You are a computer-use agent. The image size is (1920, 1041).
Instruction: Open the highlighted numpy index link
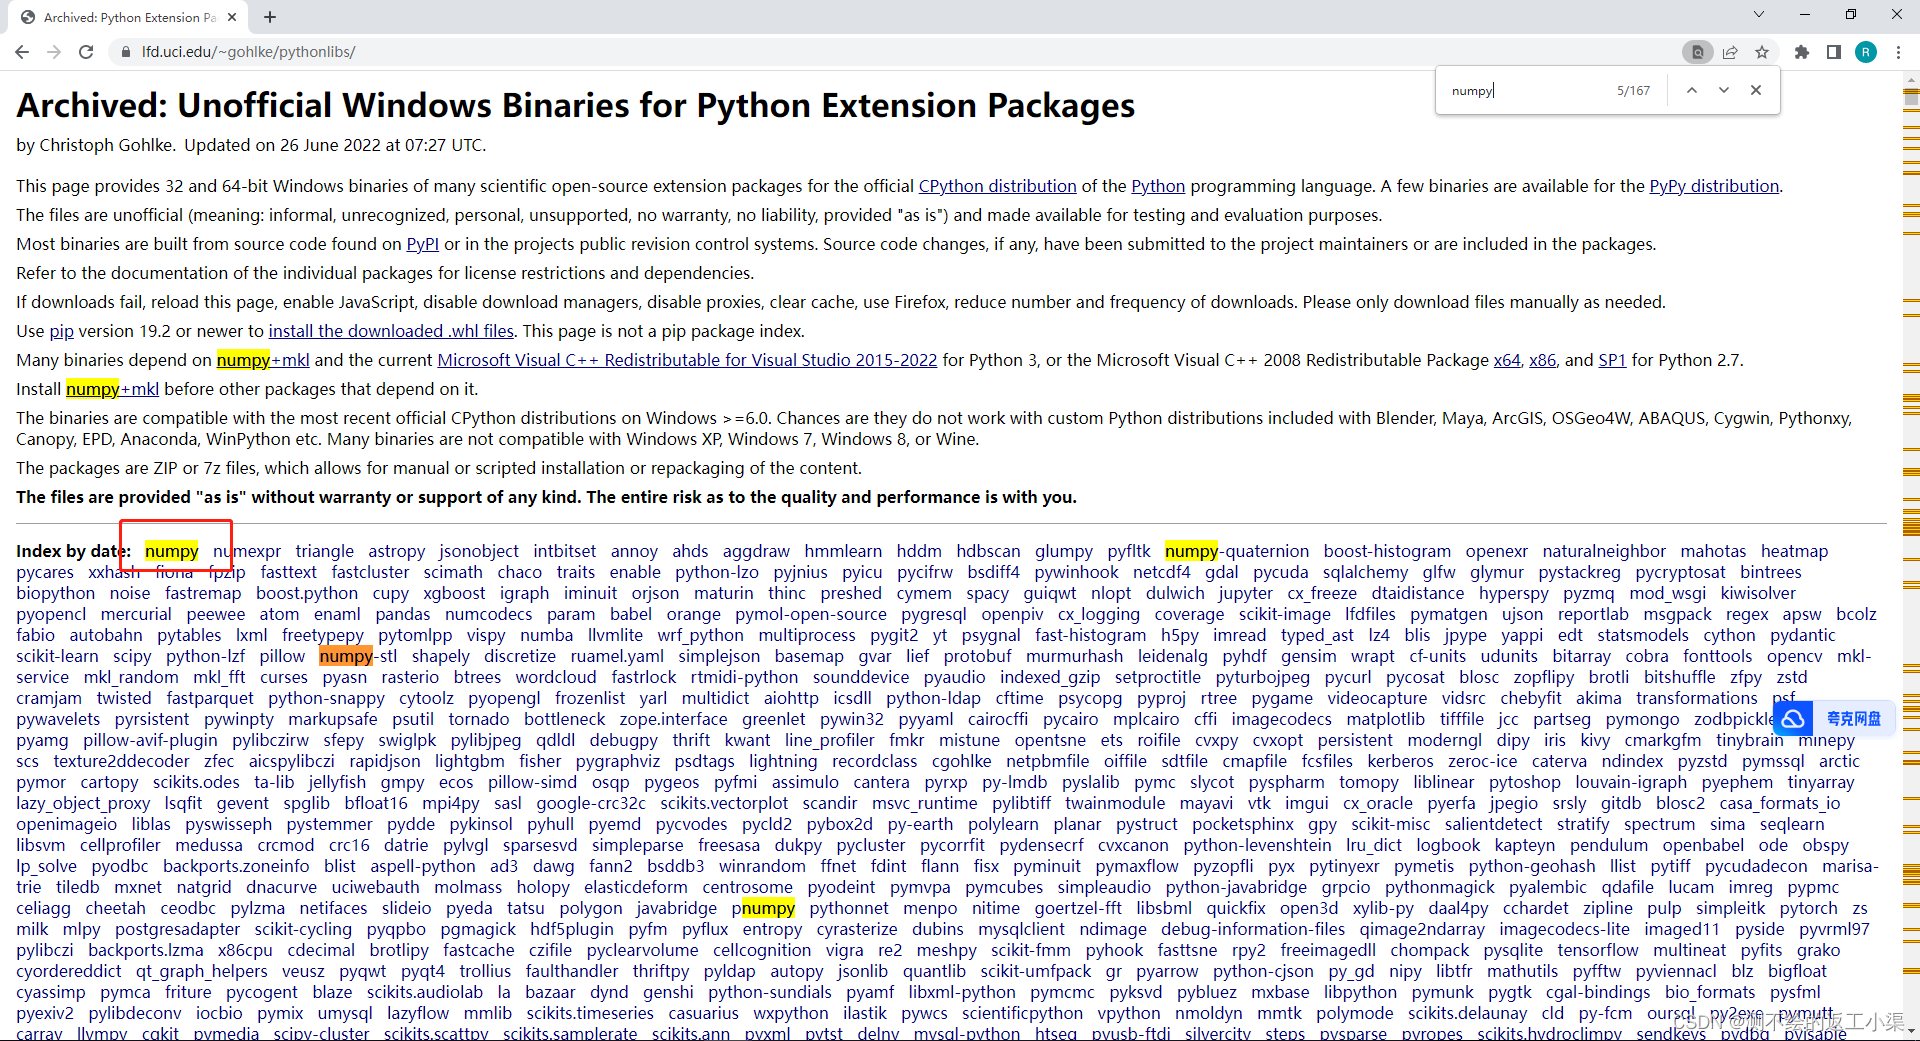[171, 551]
